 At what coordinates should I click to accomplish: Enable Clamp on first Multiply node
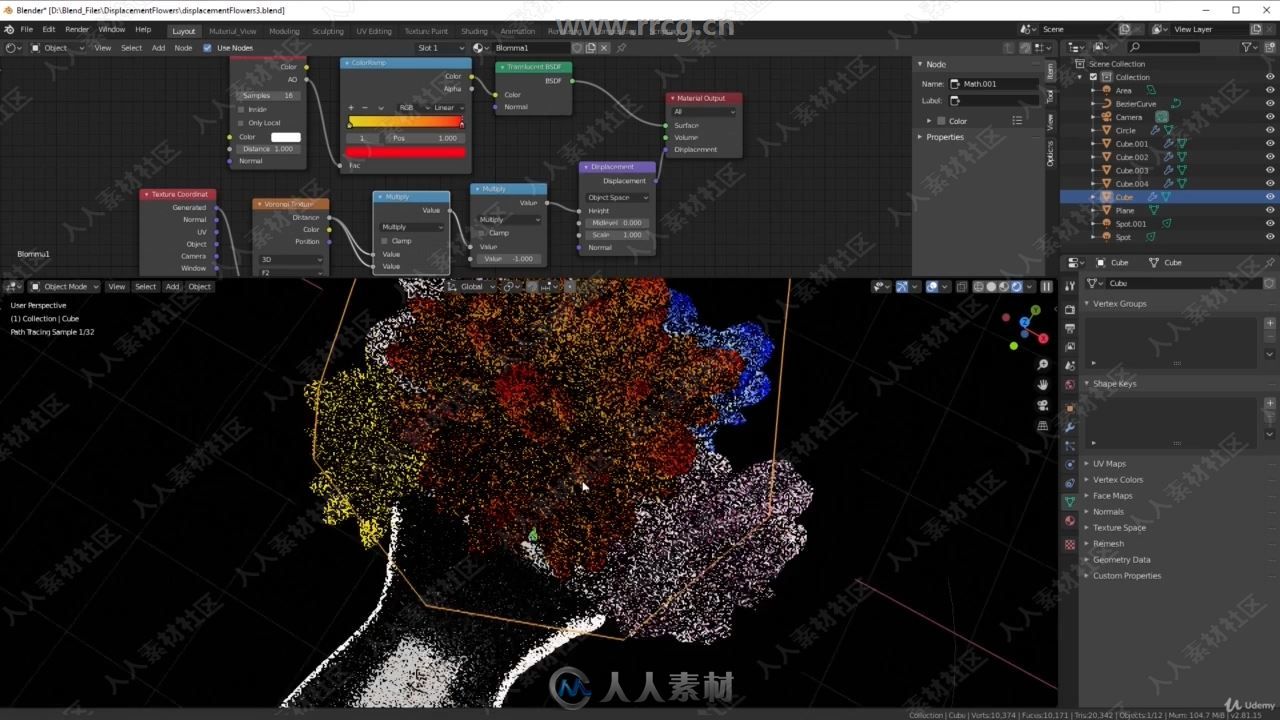pos(384,241)
